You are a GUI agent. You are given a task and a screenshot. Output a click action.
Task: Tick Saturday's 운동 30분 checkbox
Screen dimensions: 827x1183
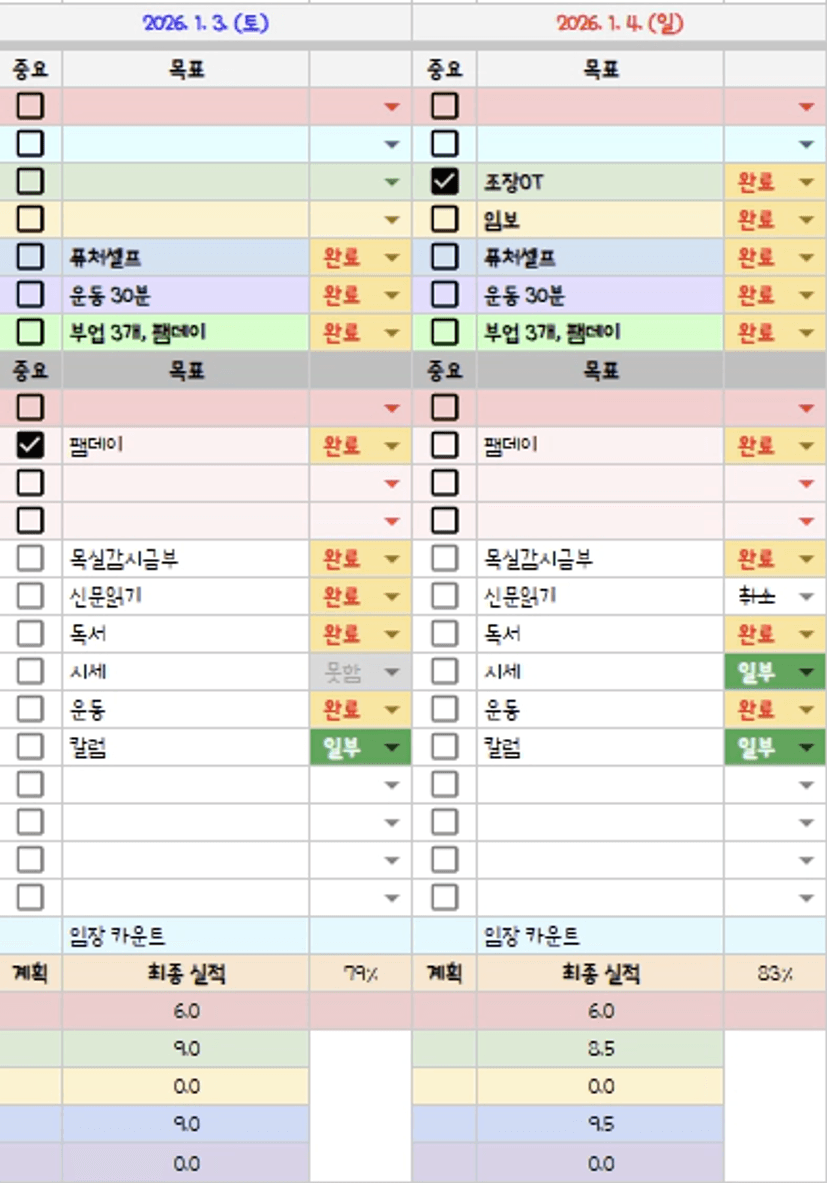click(x=31, y=295)
